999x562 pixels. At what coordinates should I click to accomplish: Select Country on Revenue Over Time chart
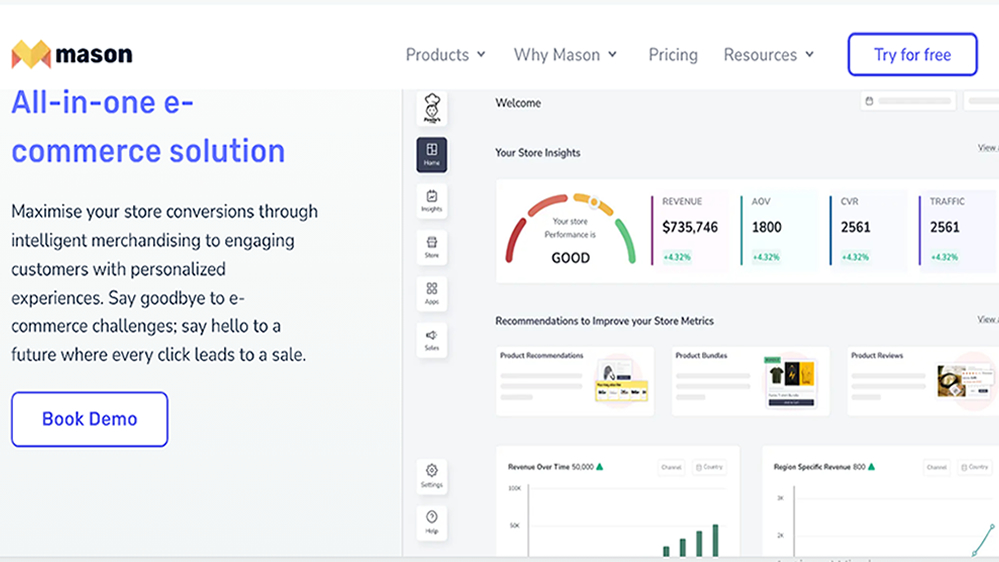pyautogui.click(x=708, y=467)
